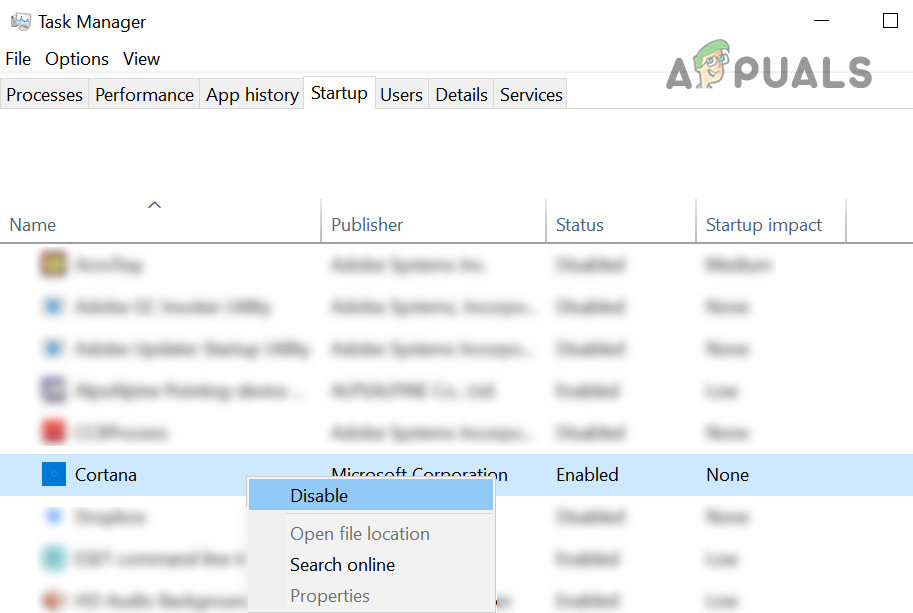Disable Cortana from the context menu
The image size is (913, 613).
point(319,495)
